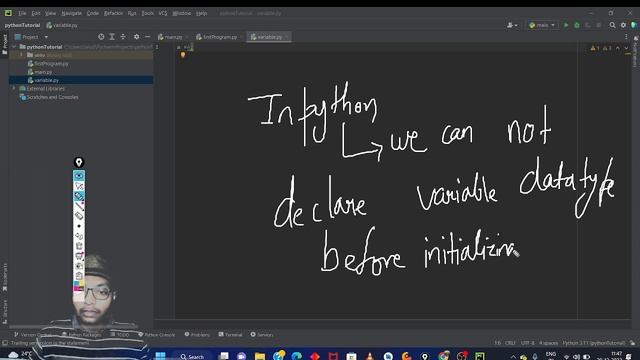Open the Code menu

pos(93,13)
